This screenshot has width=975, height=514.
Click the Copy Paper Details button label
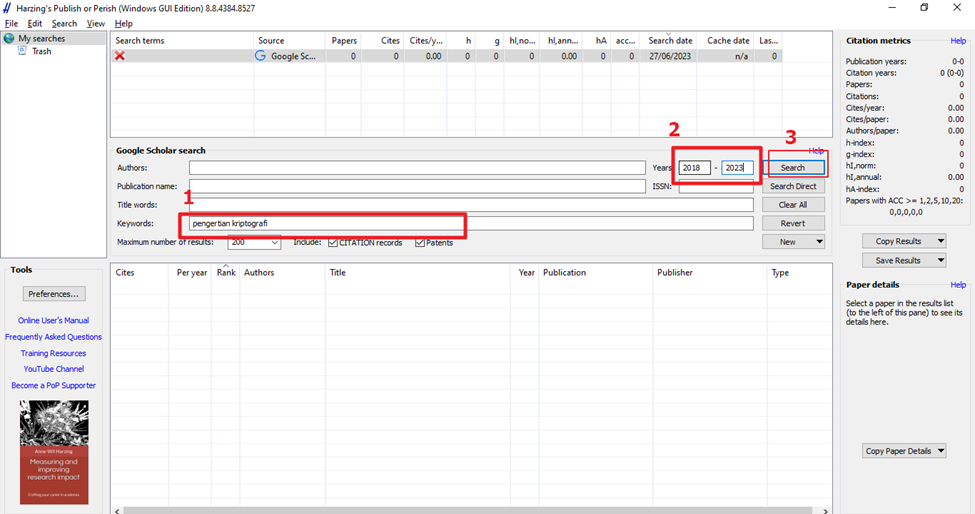coord(899,451)
